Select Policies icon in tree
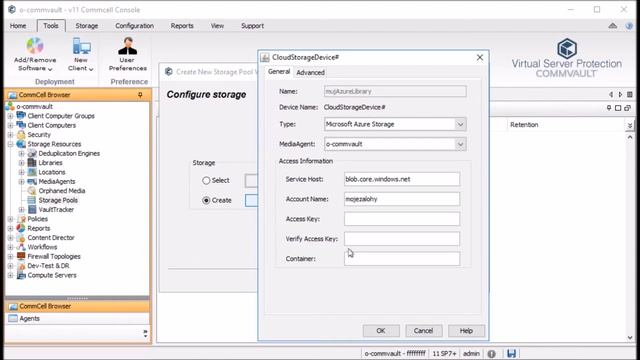This screenshot has height=360, width=640. tap(21, 219)
